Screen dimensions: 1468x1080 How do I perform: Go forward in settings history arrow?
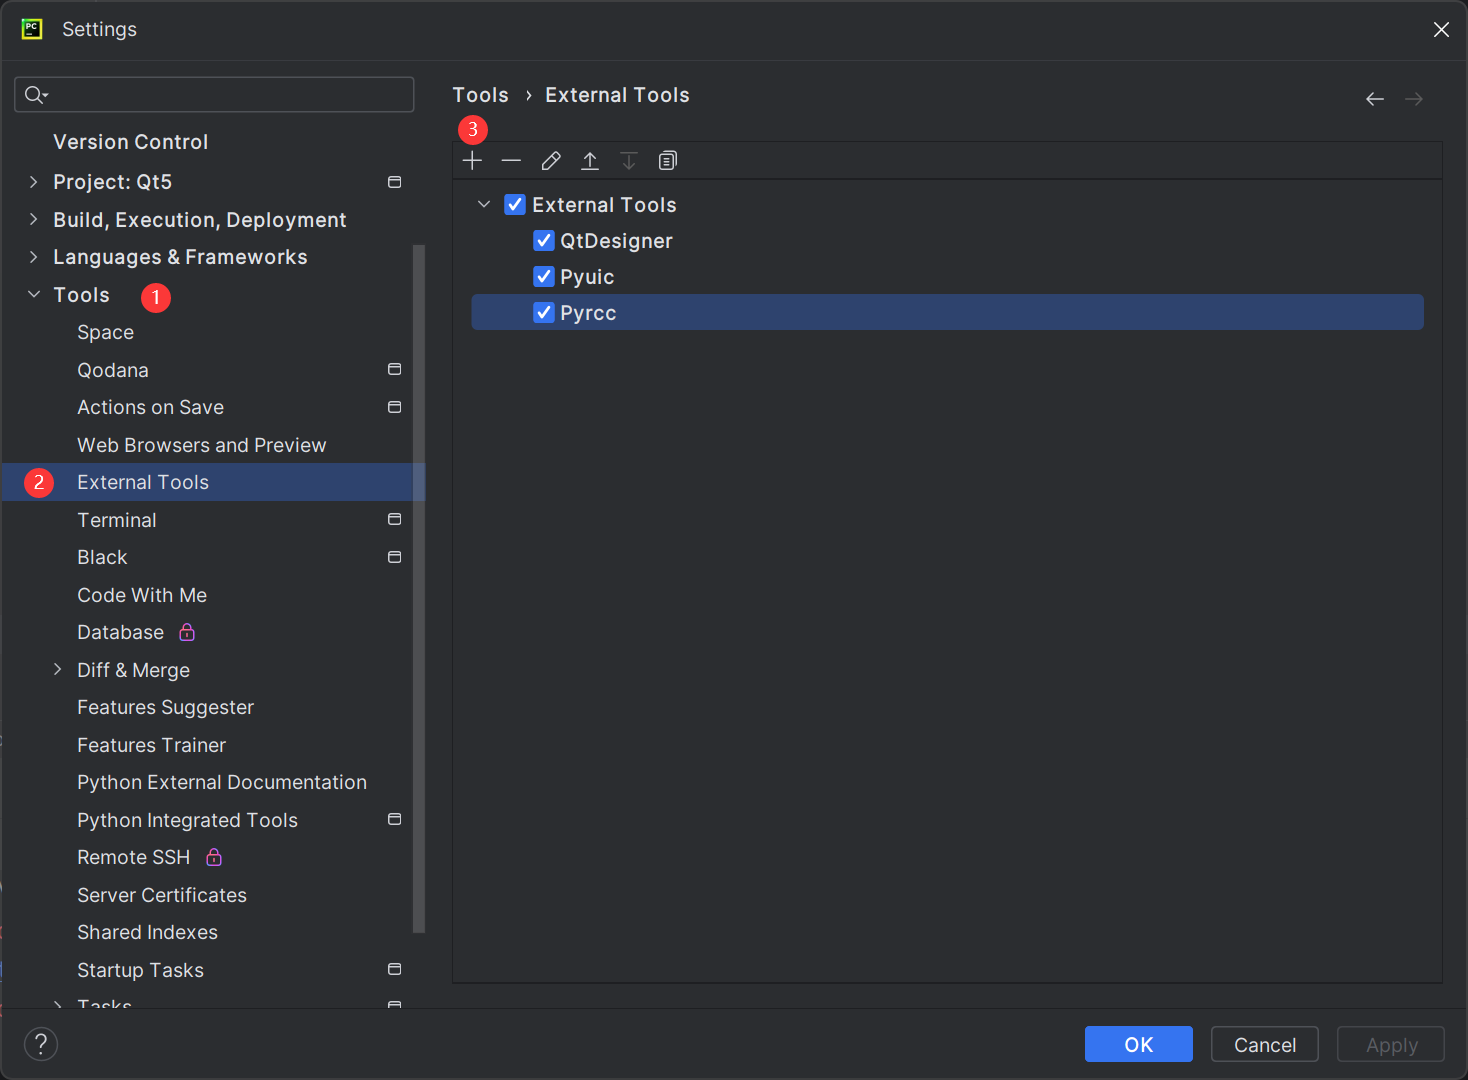click(1414, 99)
